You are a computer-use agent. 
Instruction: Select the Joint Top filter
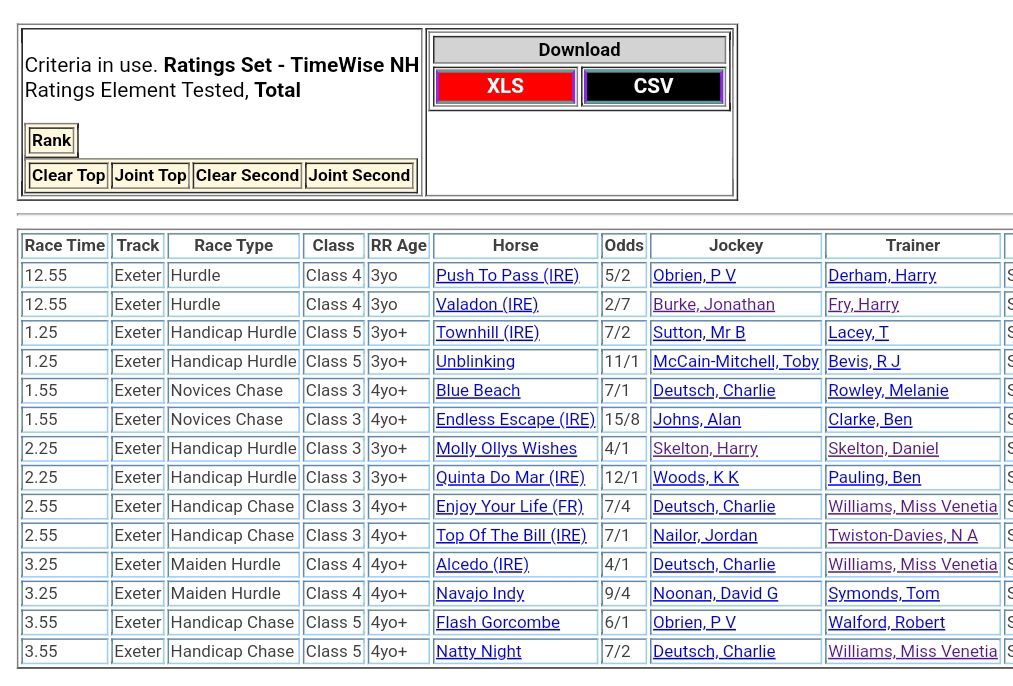[x=150, y=175]
